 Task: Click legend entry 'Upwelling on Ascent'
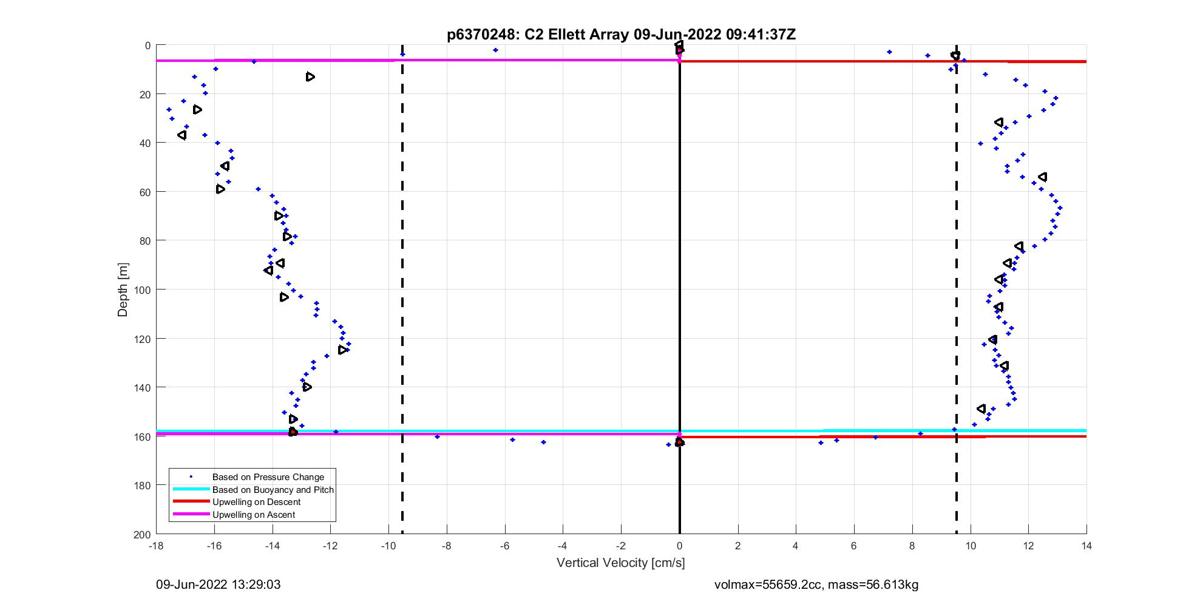pyautogui.click(x=254, y=515)
